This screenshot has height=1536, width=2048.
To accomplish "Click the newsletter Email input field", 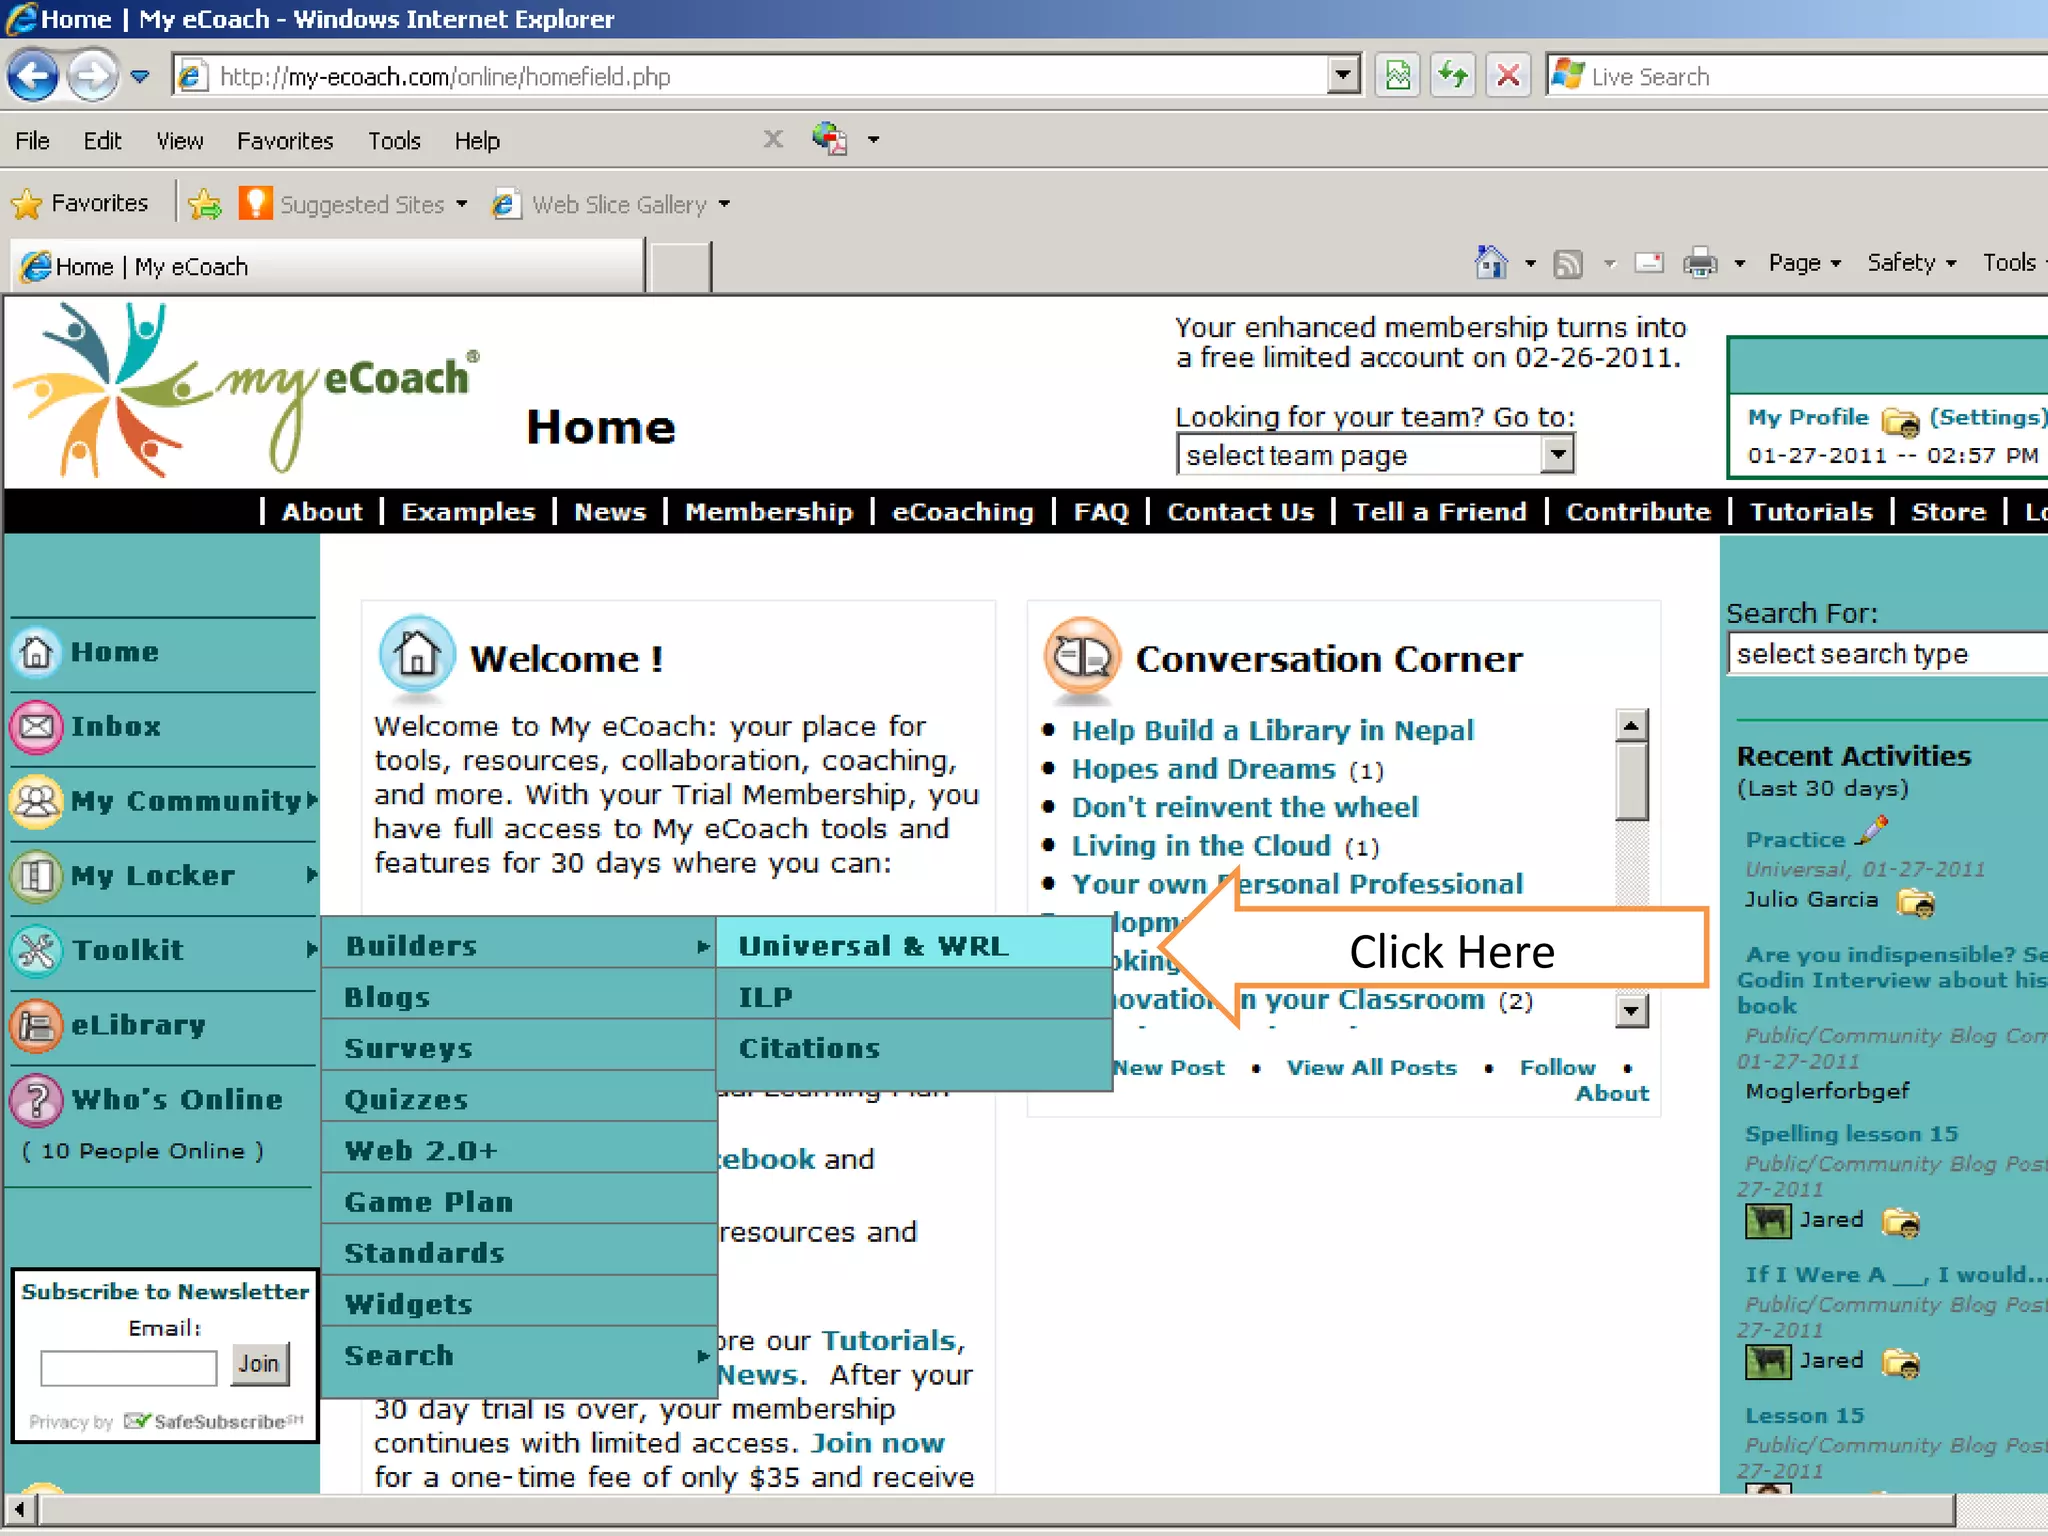I will (128, 1367).
